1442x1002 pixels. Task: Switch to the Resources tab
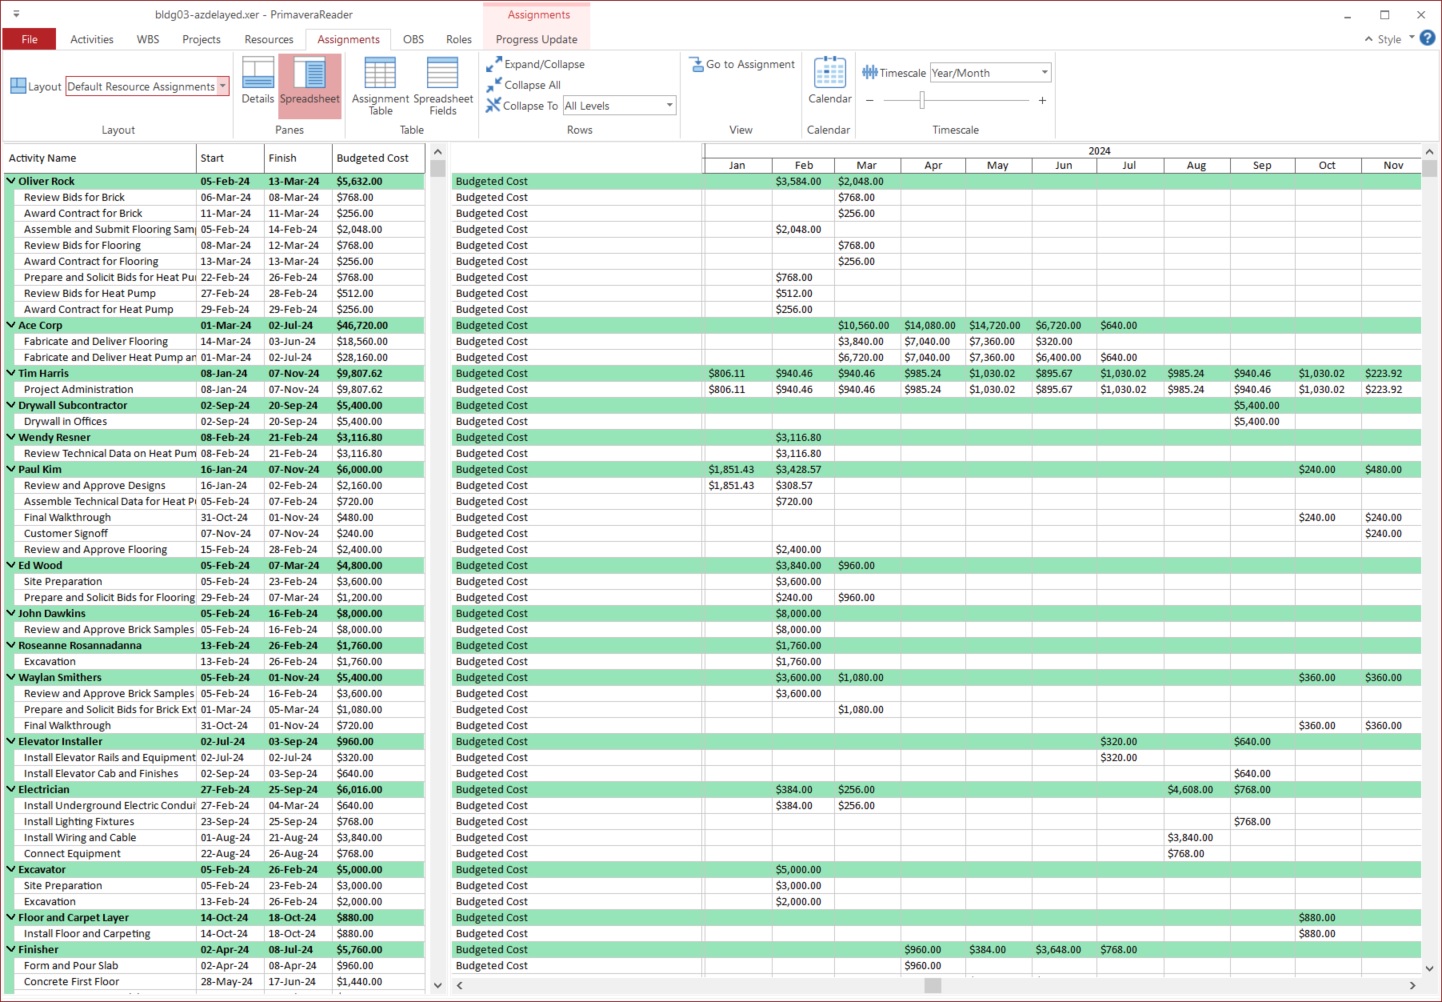click(268, 40)
